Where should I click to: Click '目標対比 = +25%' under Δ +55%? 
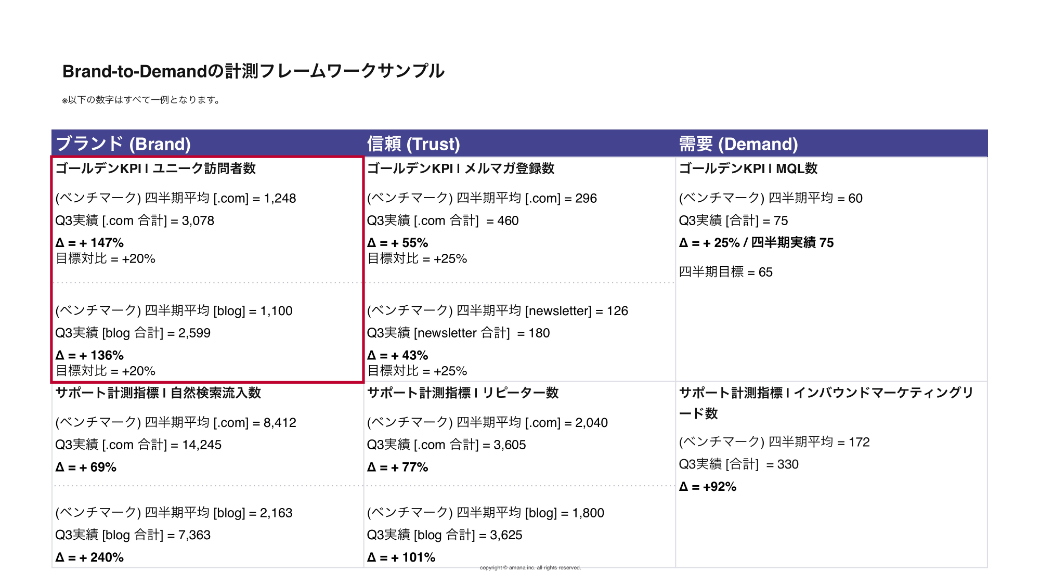(x=417, y=259)
